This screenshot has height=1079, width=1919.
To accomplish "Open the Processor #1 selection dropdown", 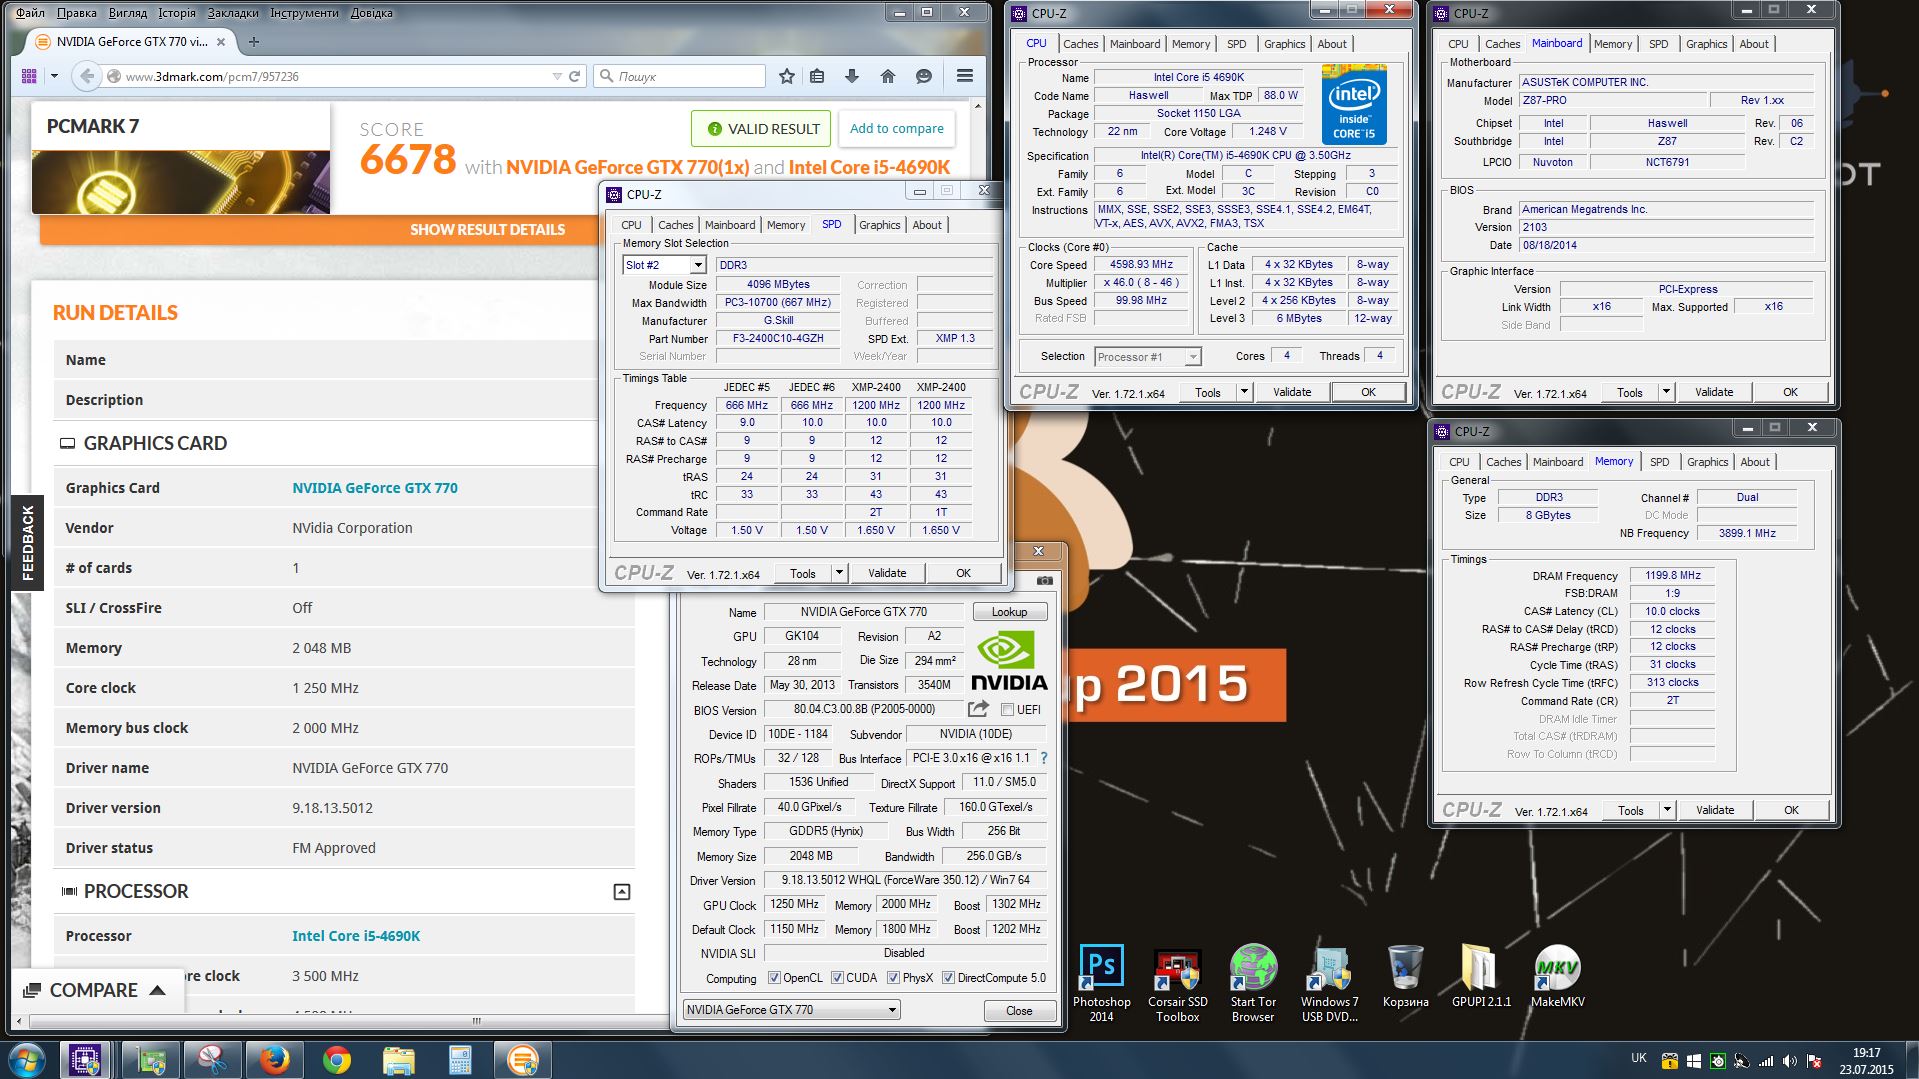I will point(1148,357).
